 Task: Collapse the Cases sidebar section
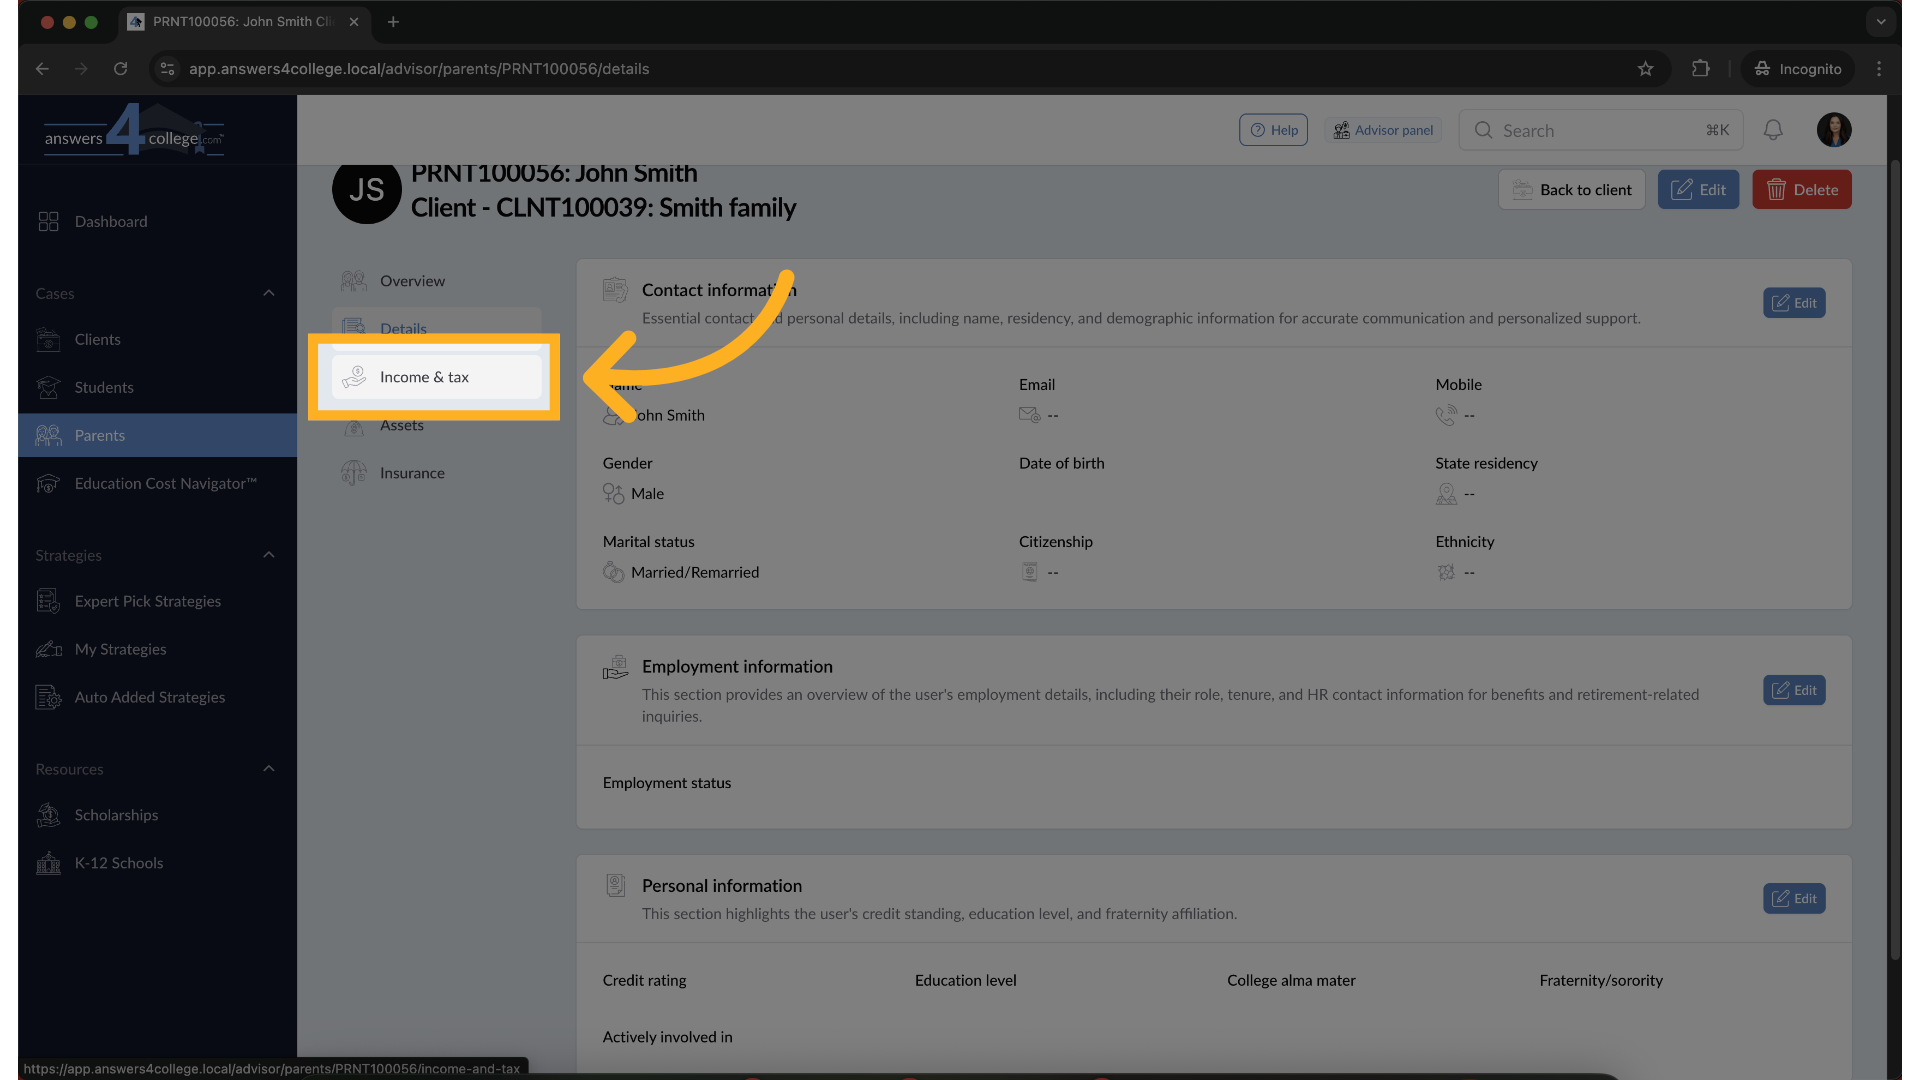tap(268, 293)
